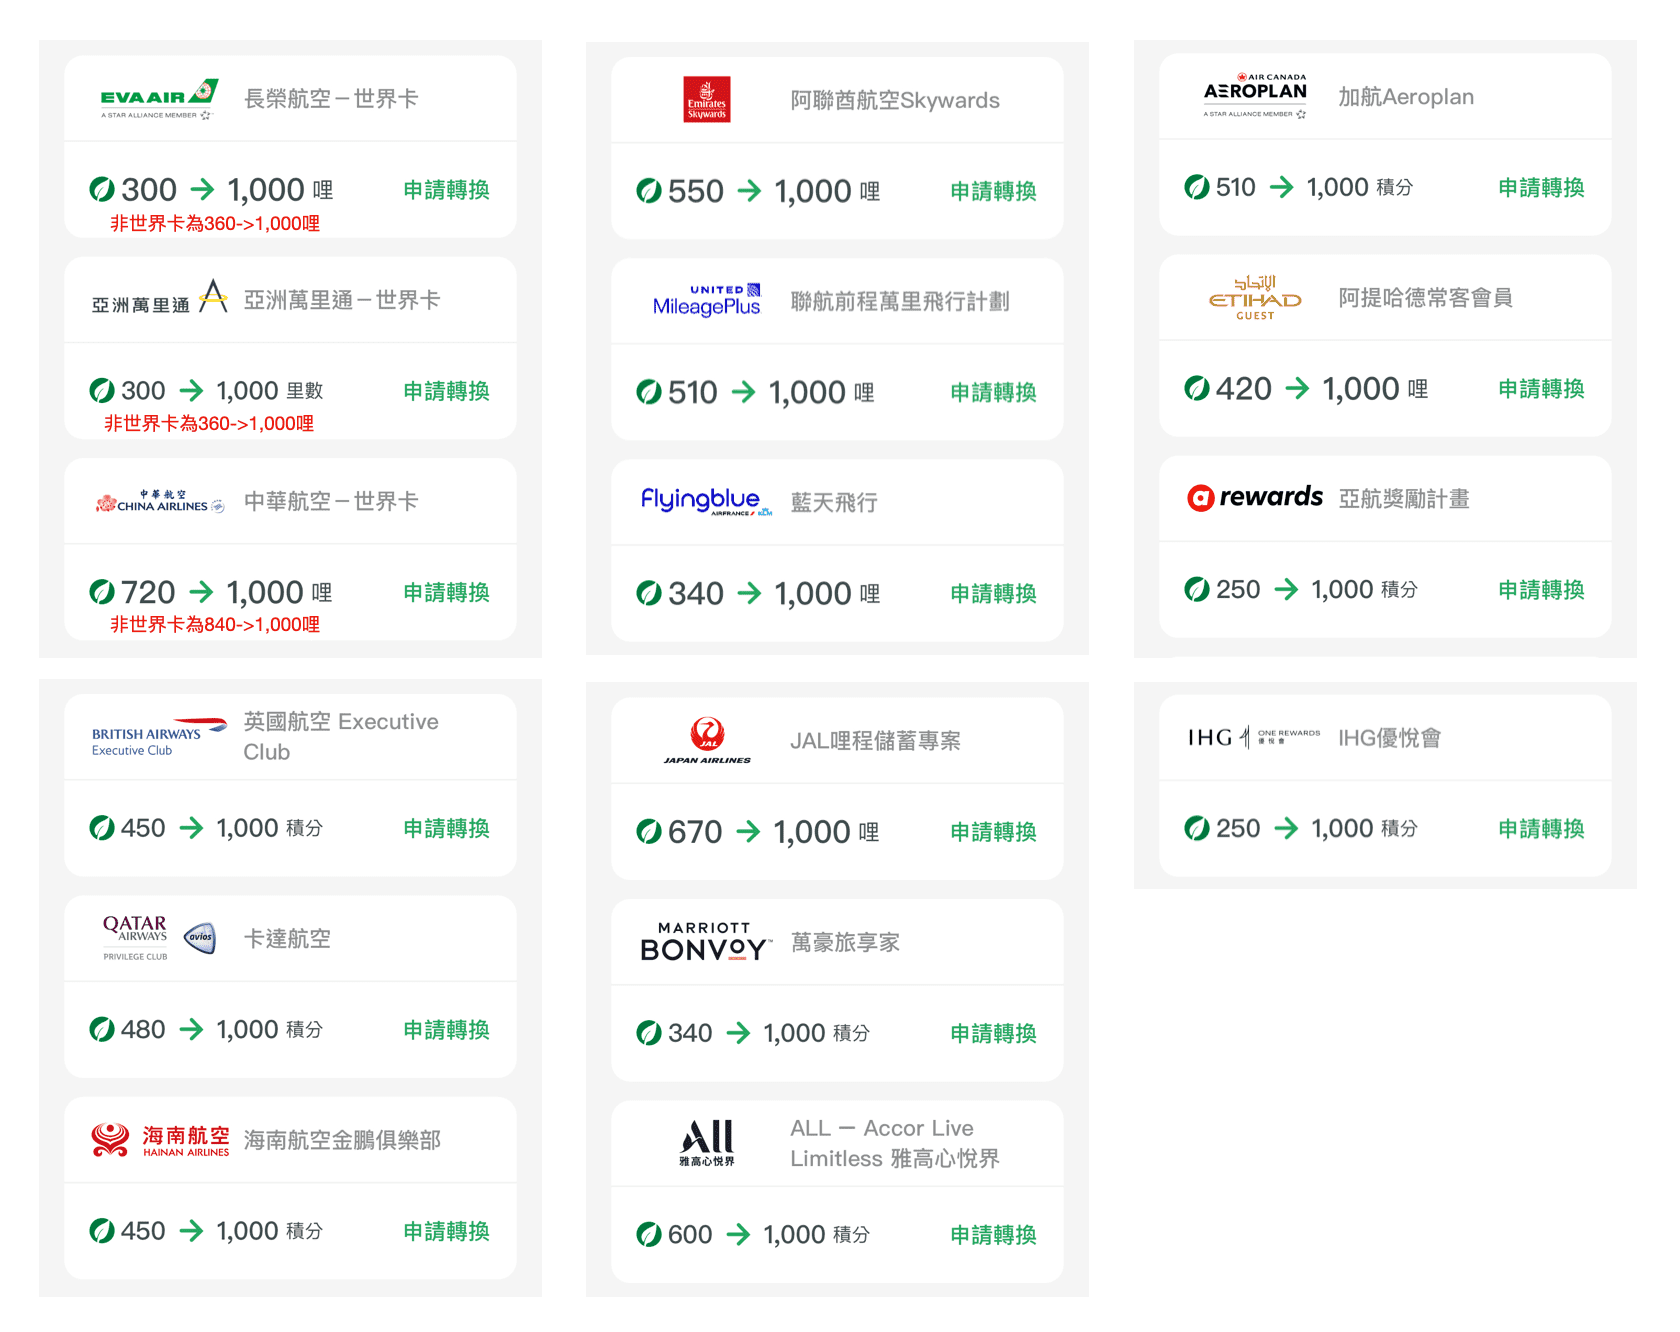Click the arrow icon in the IHG 250 row
The height and width of the screenshot is (1332, 1680).
[1286, 828]
